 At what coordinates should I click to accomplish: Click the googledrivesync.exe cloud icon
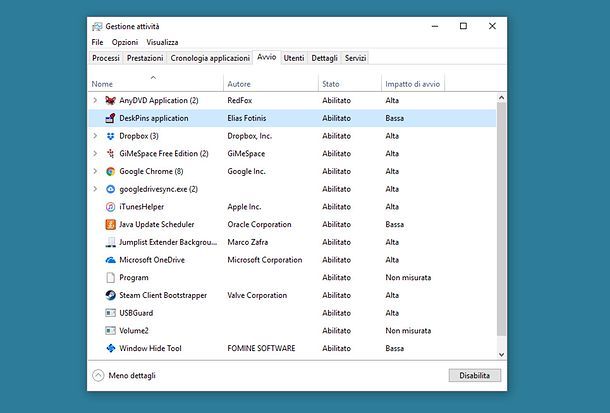click(110, 189)
